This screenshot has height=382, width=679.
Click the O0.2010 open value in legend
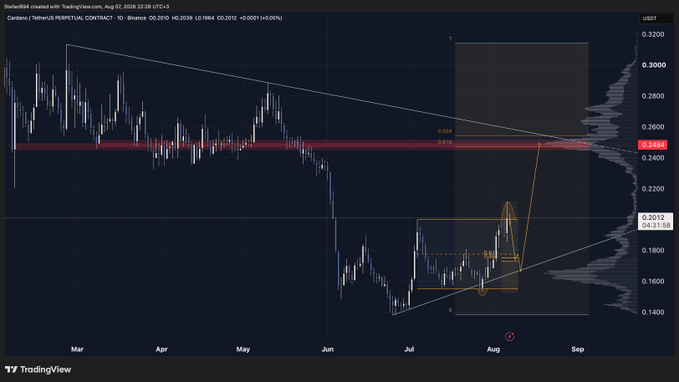(x=159, y=18)
